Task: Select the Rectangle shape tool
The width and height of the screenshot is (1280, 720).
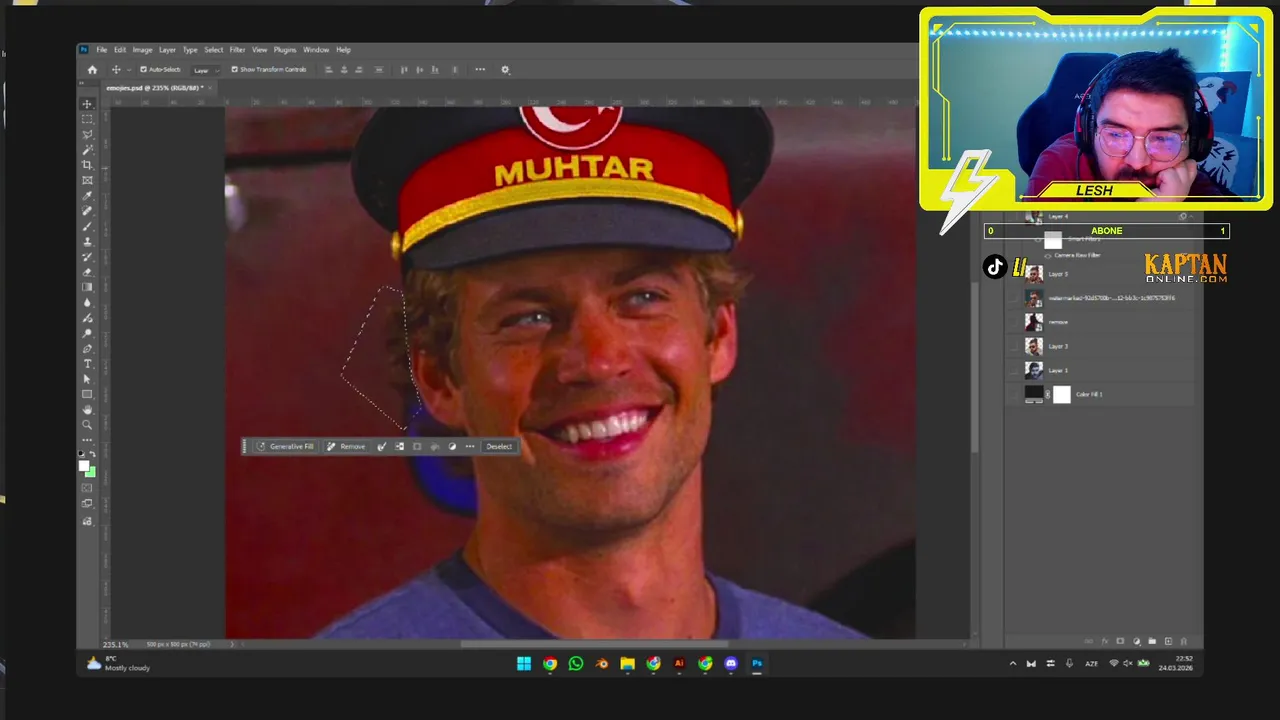Action: coord(87,394)
